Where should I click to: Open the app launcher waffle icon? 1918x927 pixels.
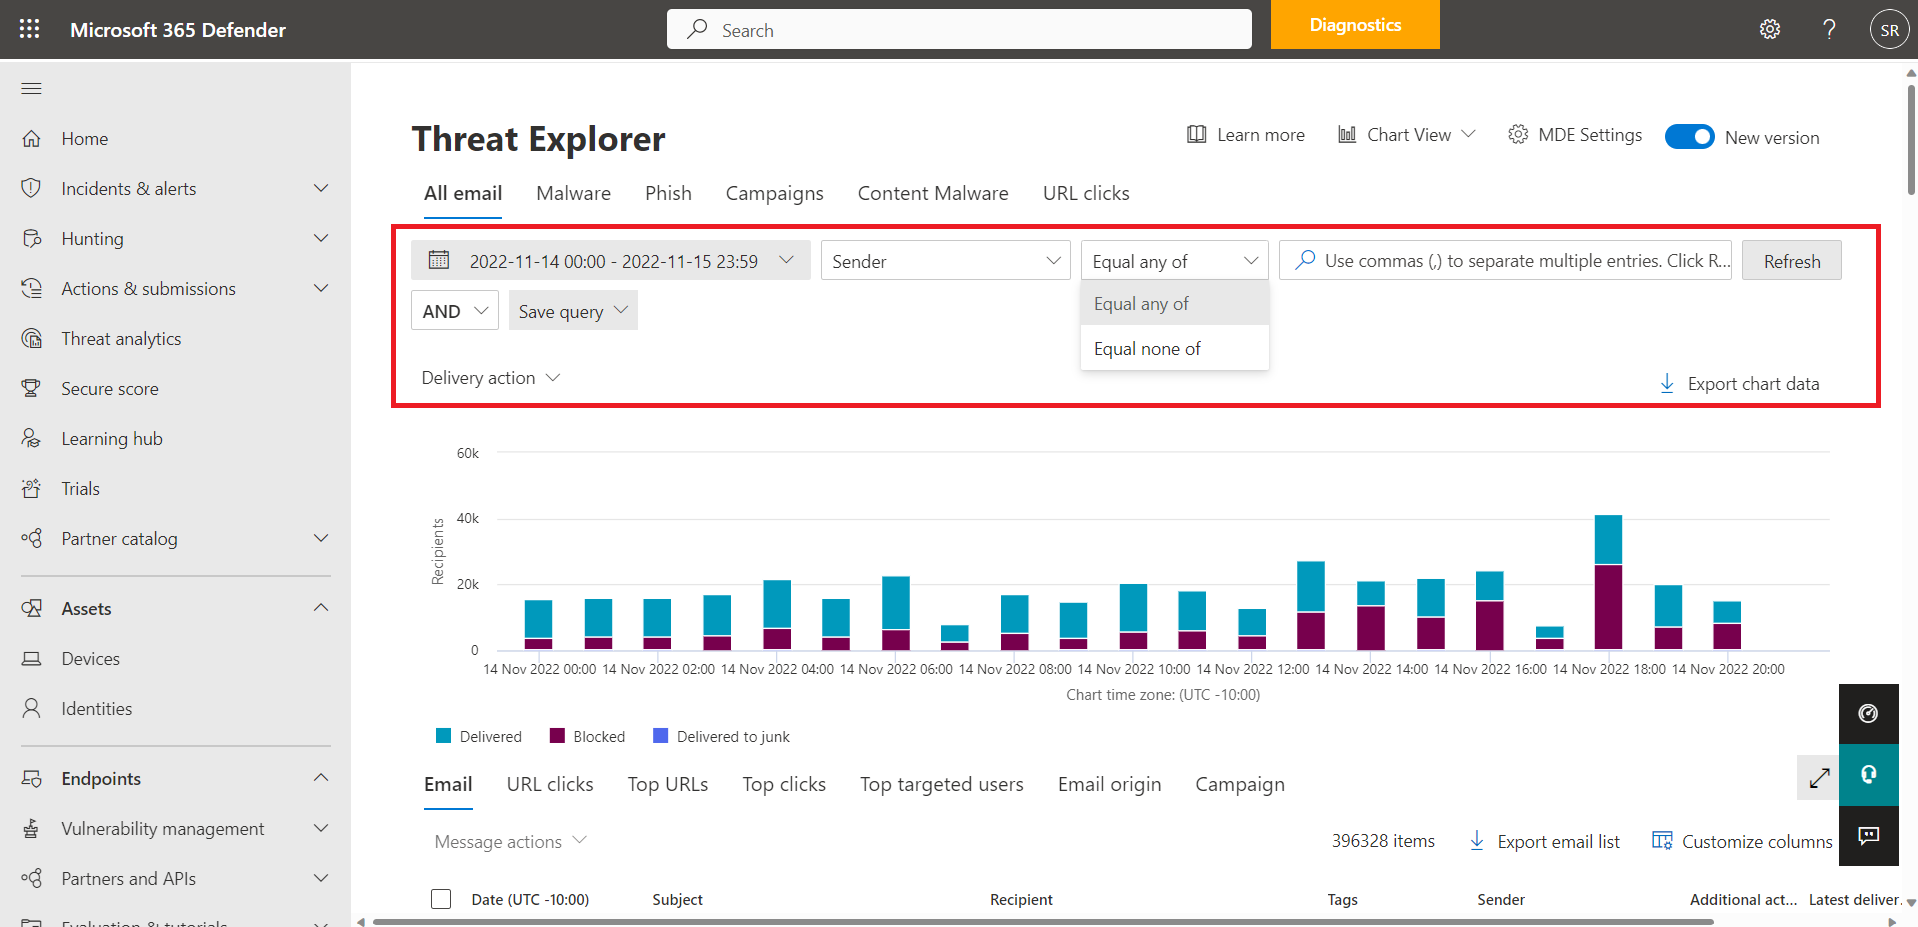30,29
